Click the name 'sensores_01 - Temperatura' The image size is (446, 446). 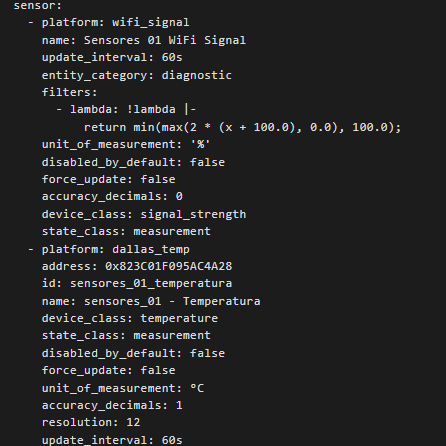click(x=172, y=301)
